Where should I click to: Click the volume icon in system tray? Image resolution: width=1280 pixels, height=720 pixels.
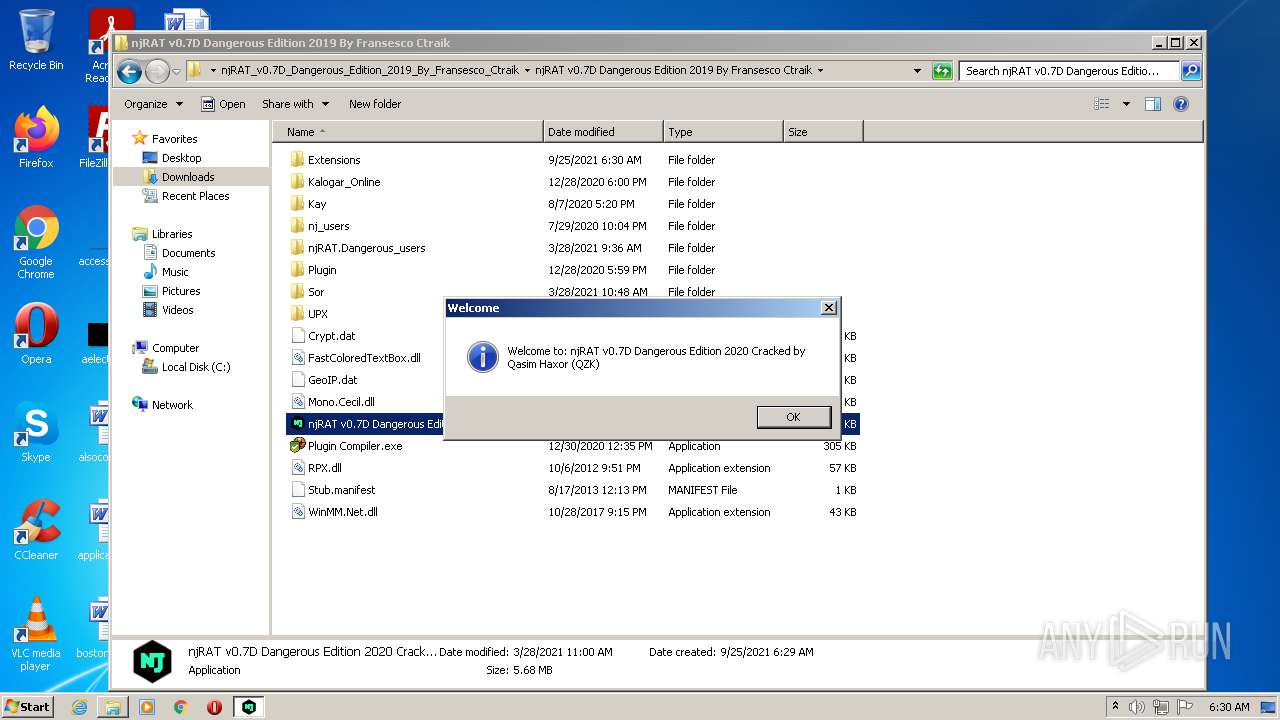pos(1136,707)
